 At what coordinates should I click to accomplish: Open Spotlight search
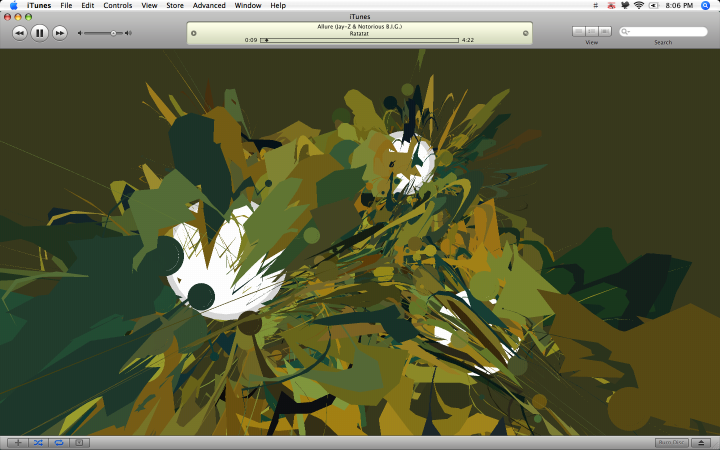pos(706,6)
